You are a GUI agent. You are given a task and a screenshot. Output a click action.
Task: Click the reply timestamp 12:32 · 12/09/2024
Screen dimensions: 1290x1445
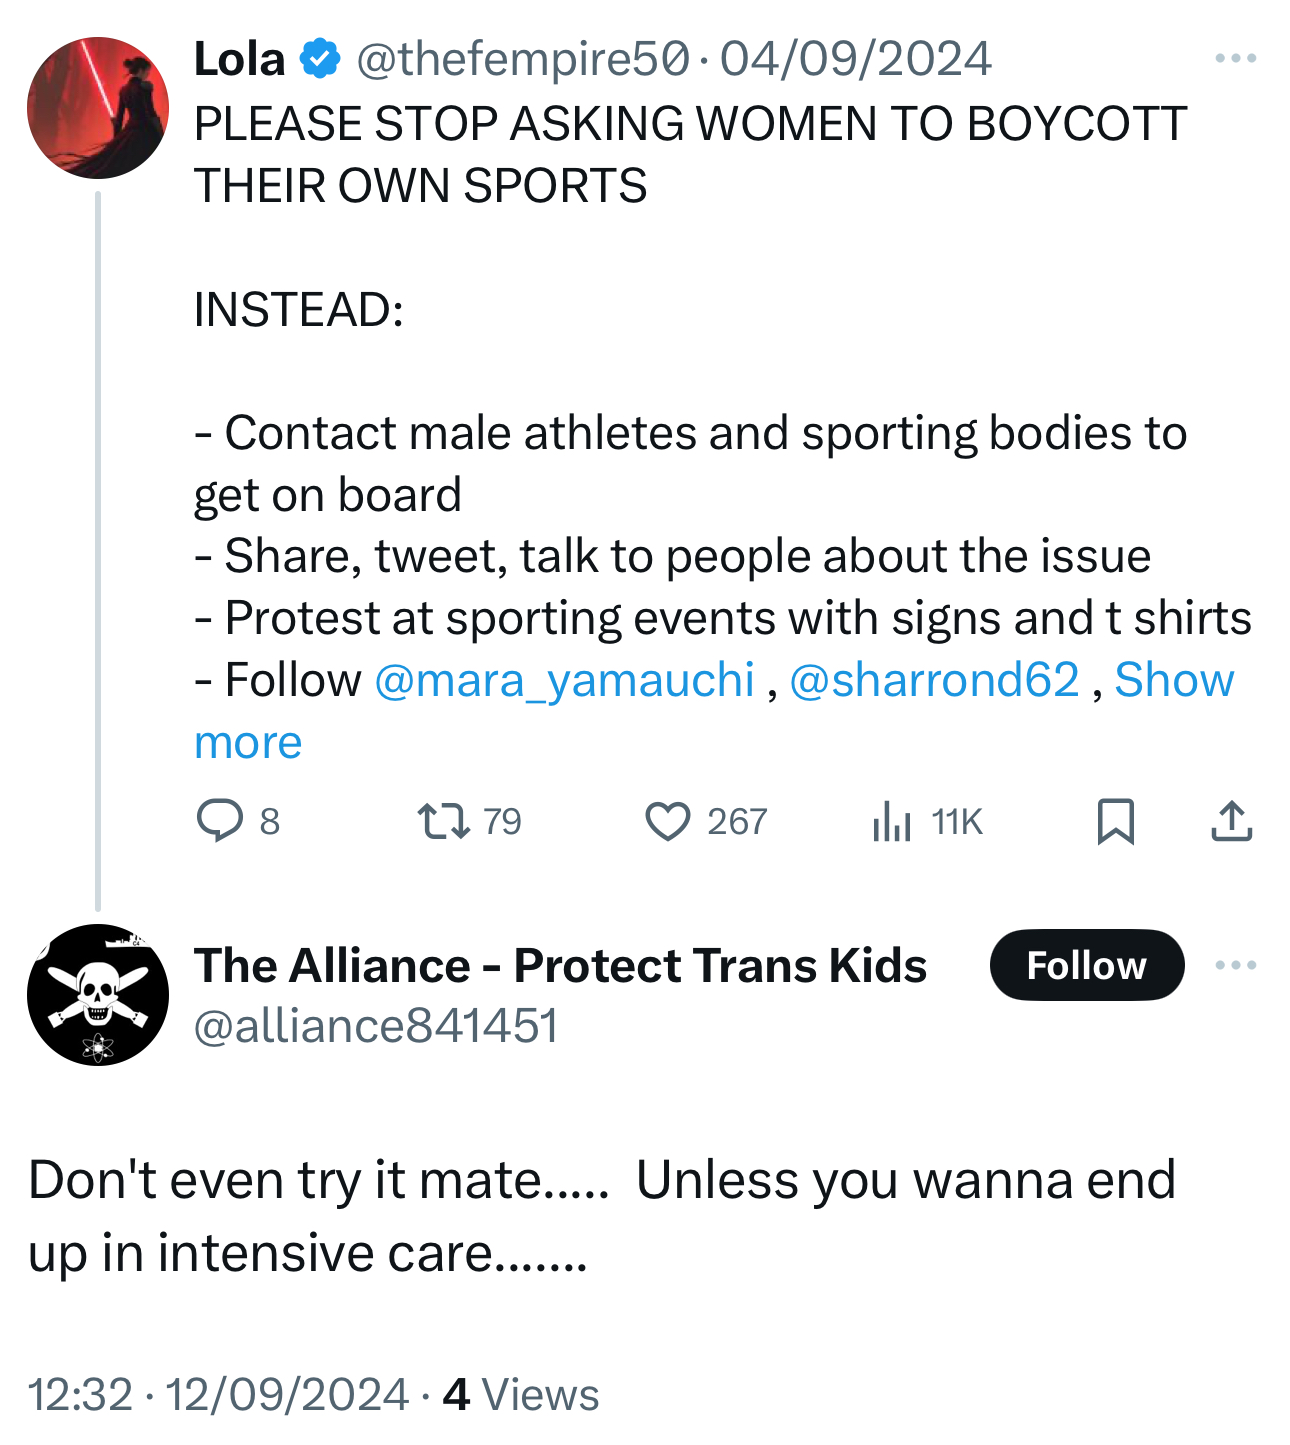pos(218,1394)
